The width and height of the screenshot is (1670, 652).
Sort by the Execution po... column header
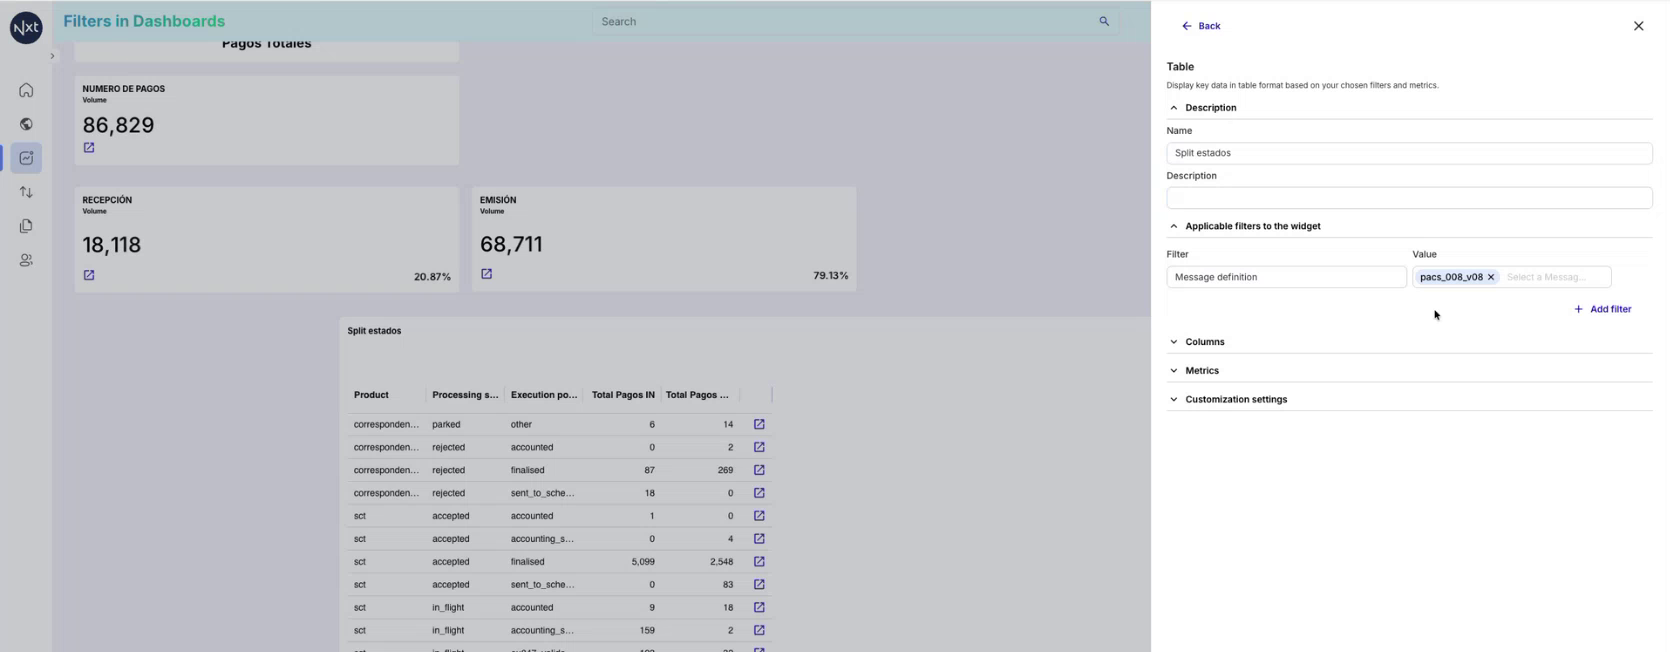pos(544,395)
